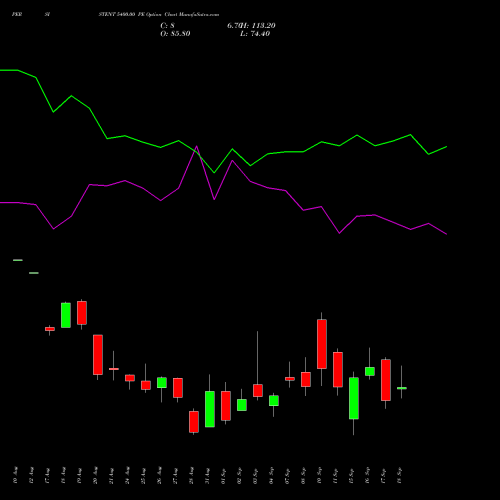Screen dimensions: 500x500
Task: Click the '24 Aug' date label on axis
Action: pos(128,476)
